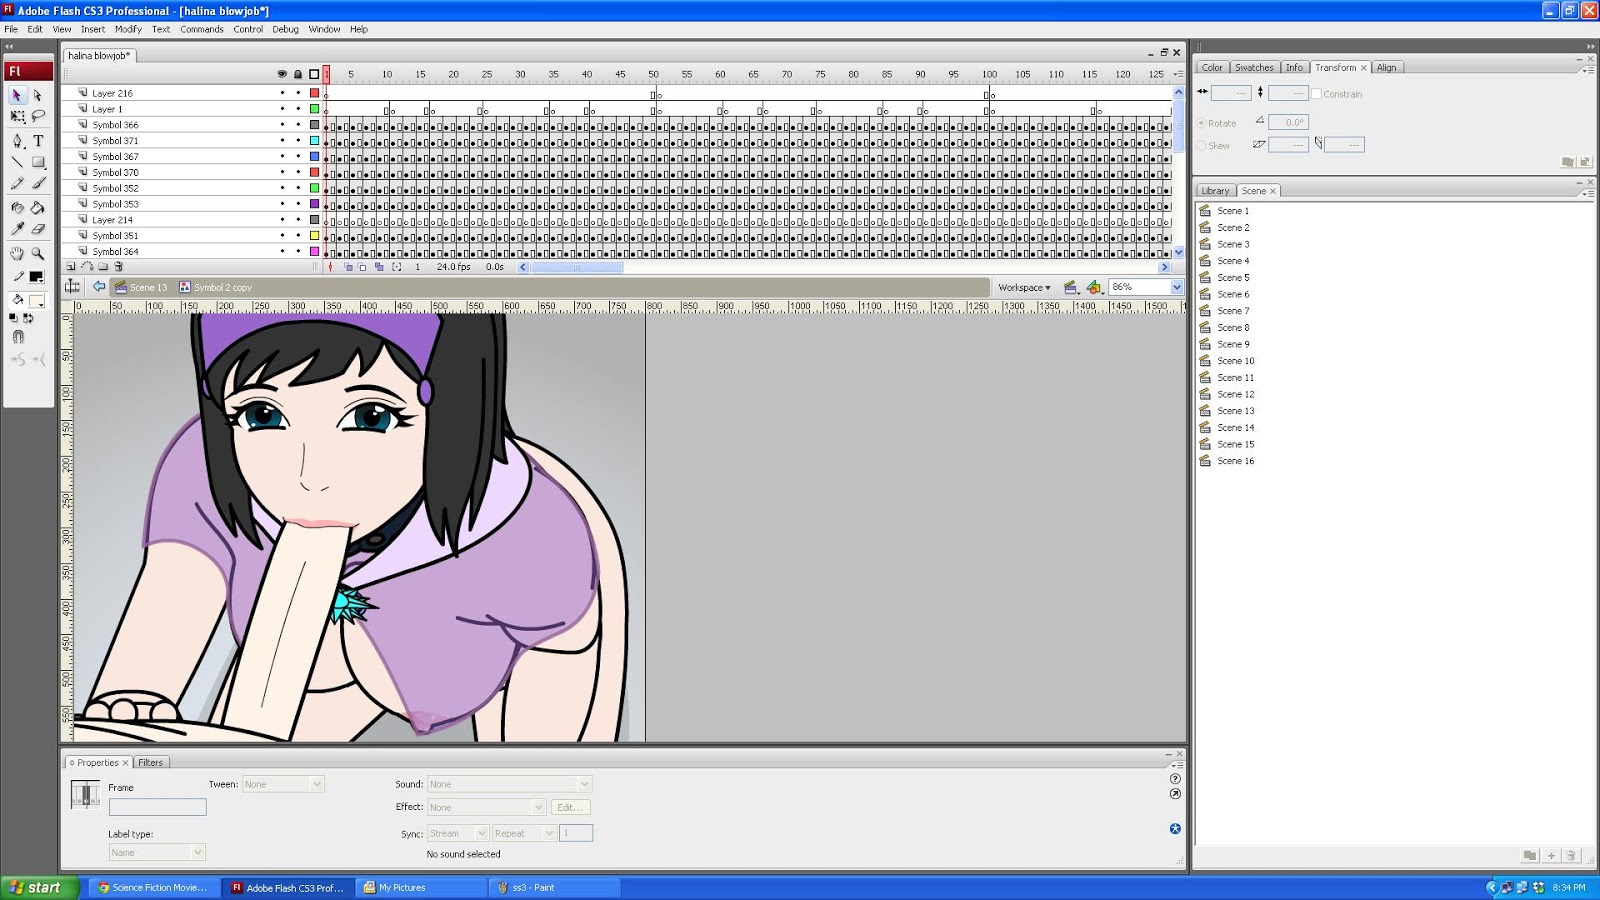Click the Edit Scene clapper icon
The image size is (1600, 900).
[1070, 287]
